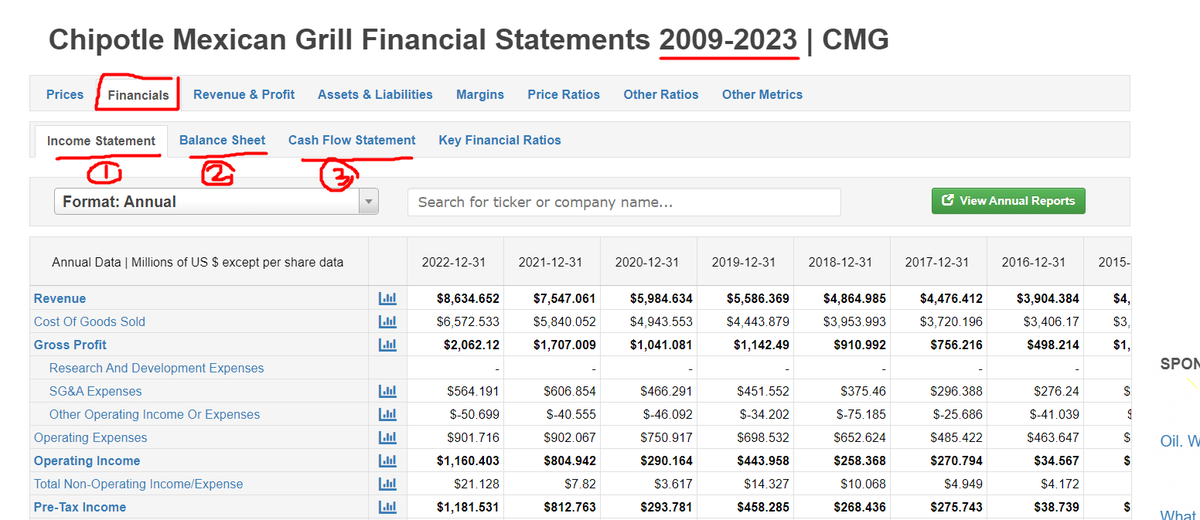Click the 2016-12-31 column header

[x=1033, y=262]
